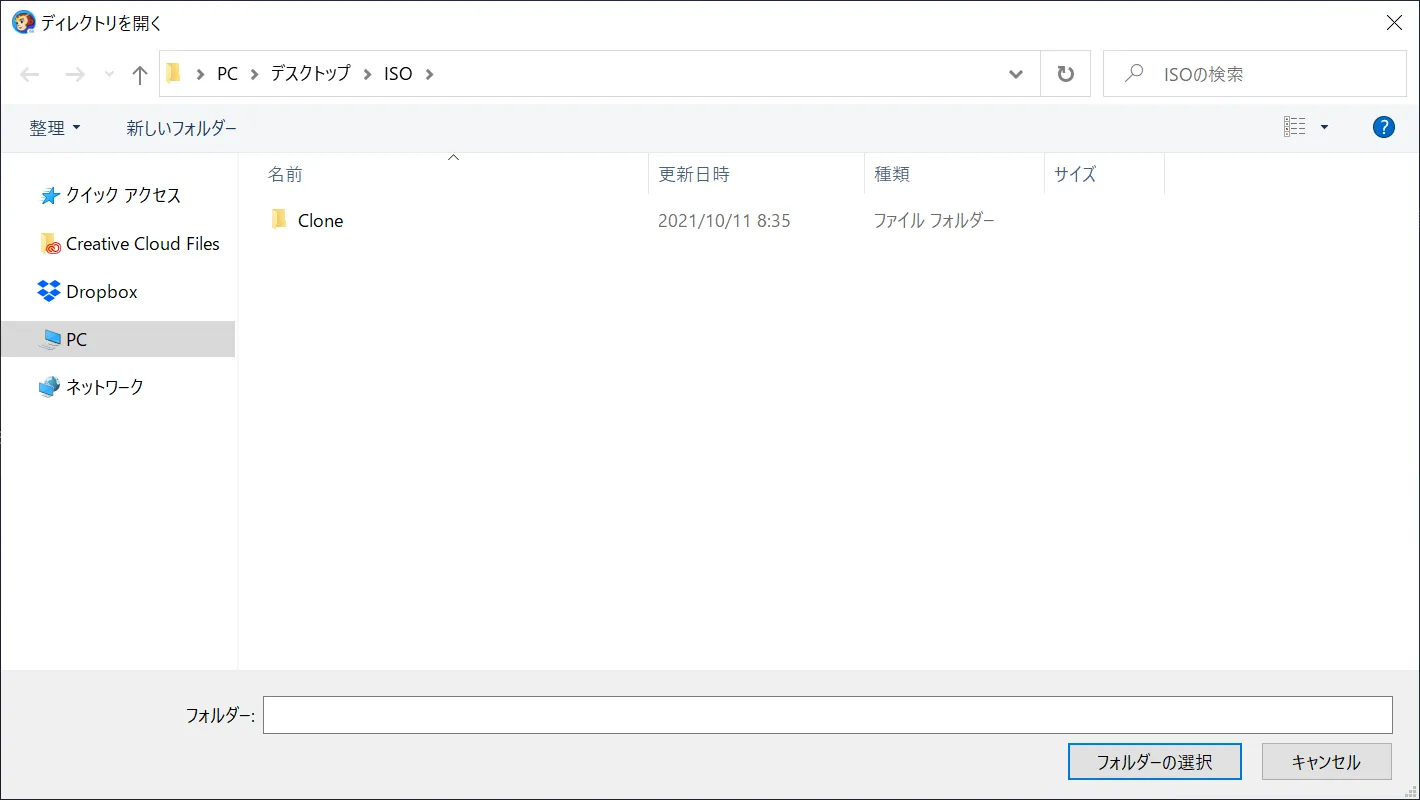
Task: Go forward with the right arrow
Action: pyautogui.click(x=74, y=74)
